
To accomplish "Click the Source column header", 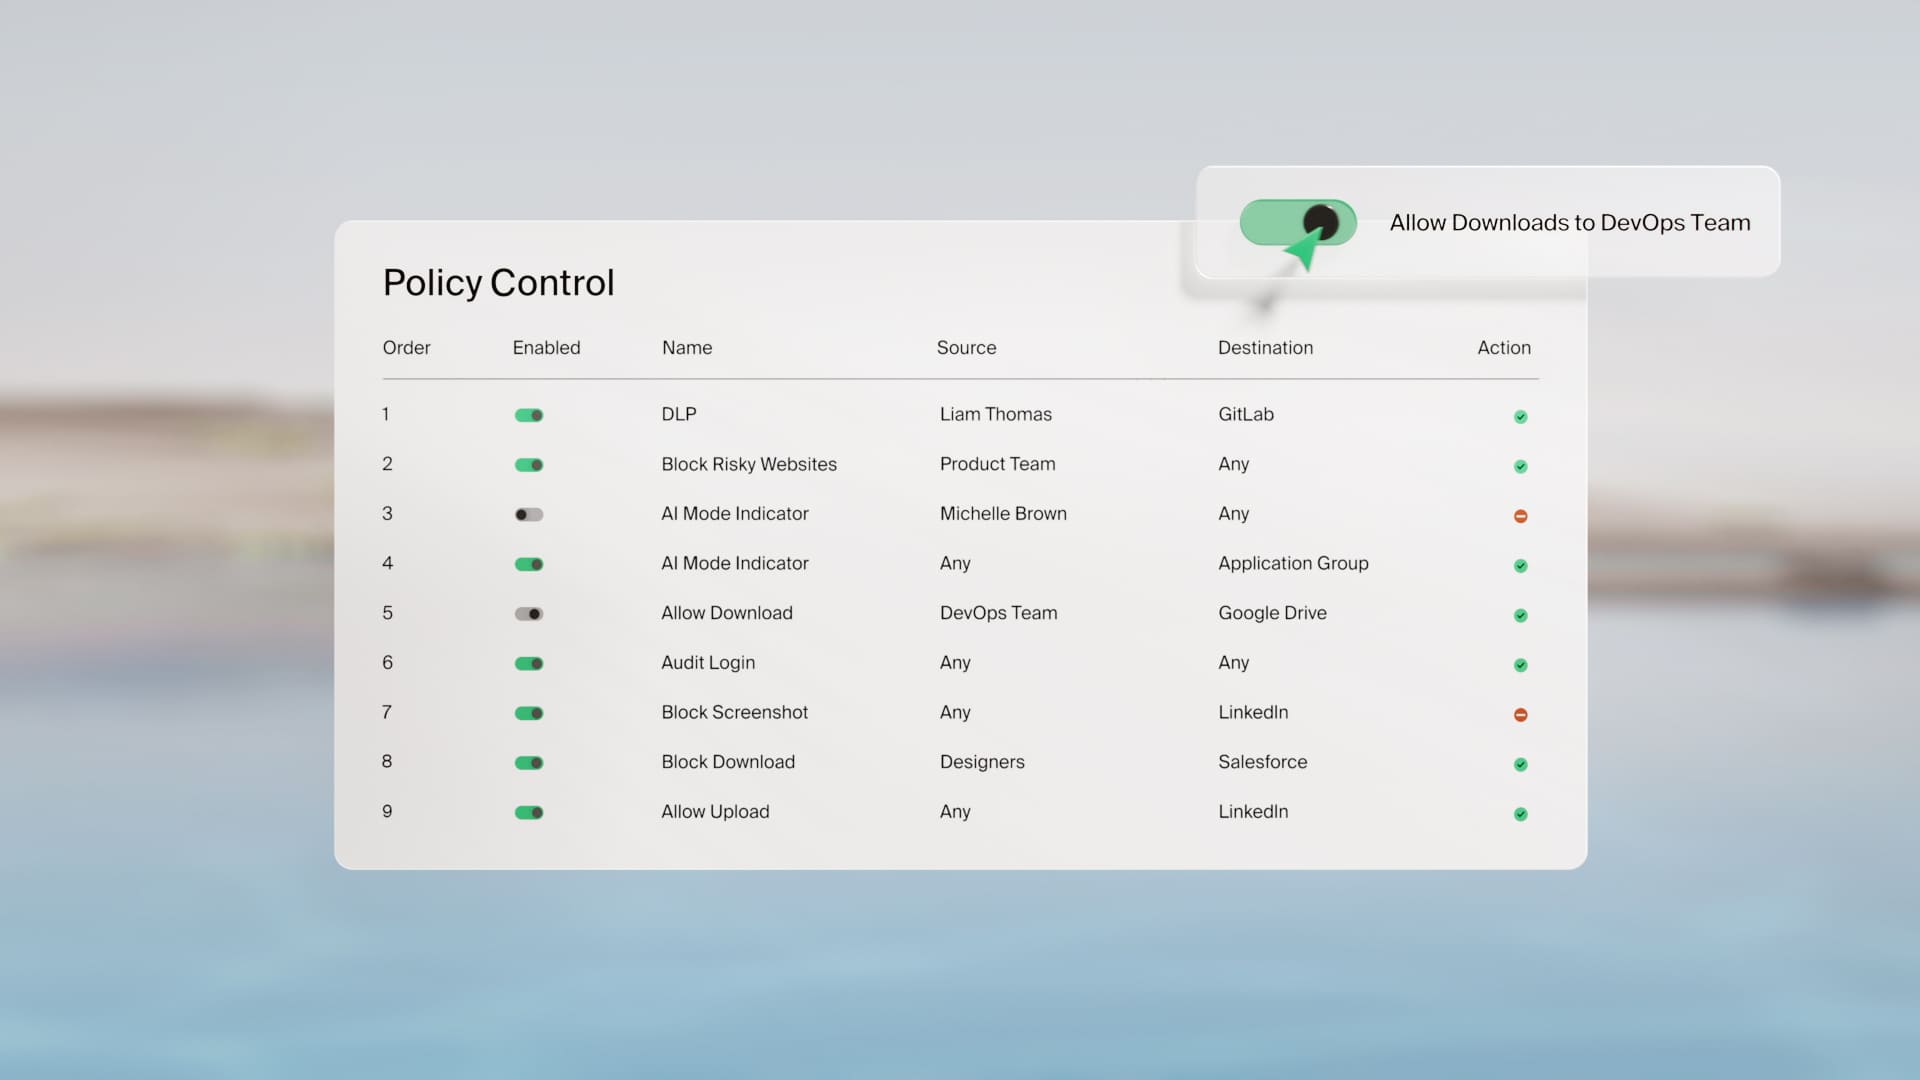I will pos(966,348).
